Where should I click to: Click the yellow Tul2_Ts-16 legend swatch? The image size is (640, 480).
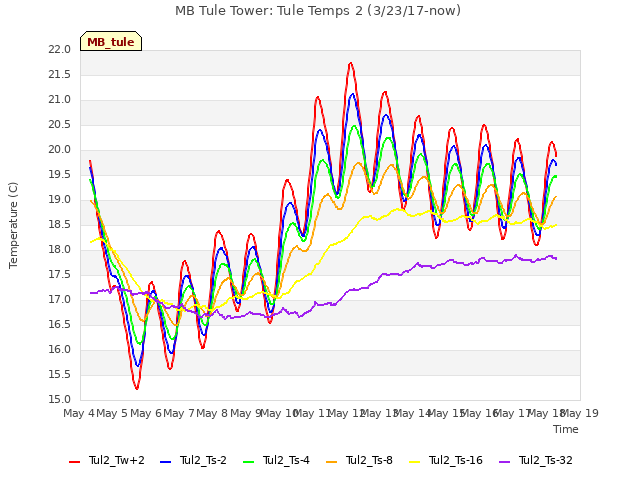(415, 462)
